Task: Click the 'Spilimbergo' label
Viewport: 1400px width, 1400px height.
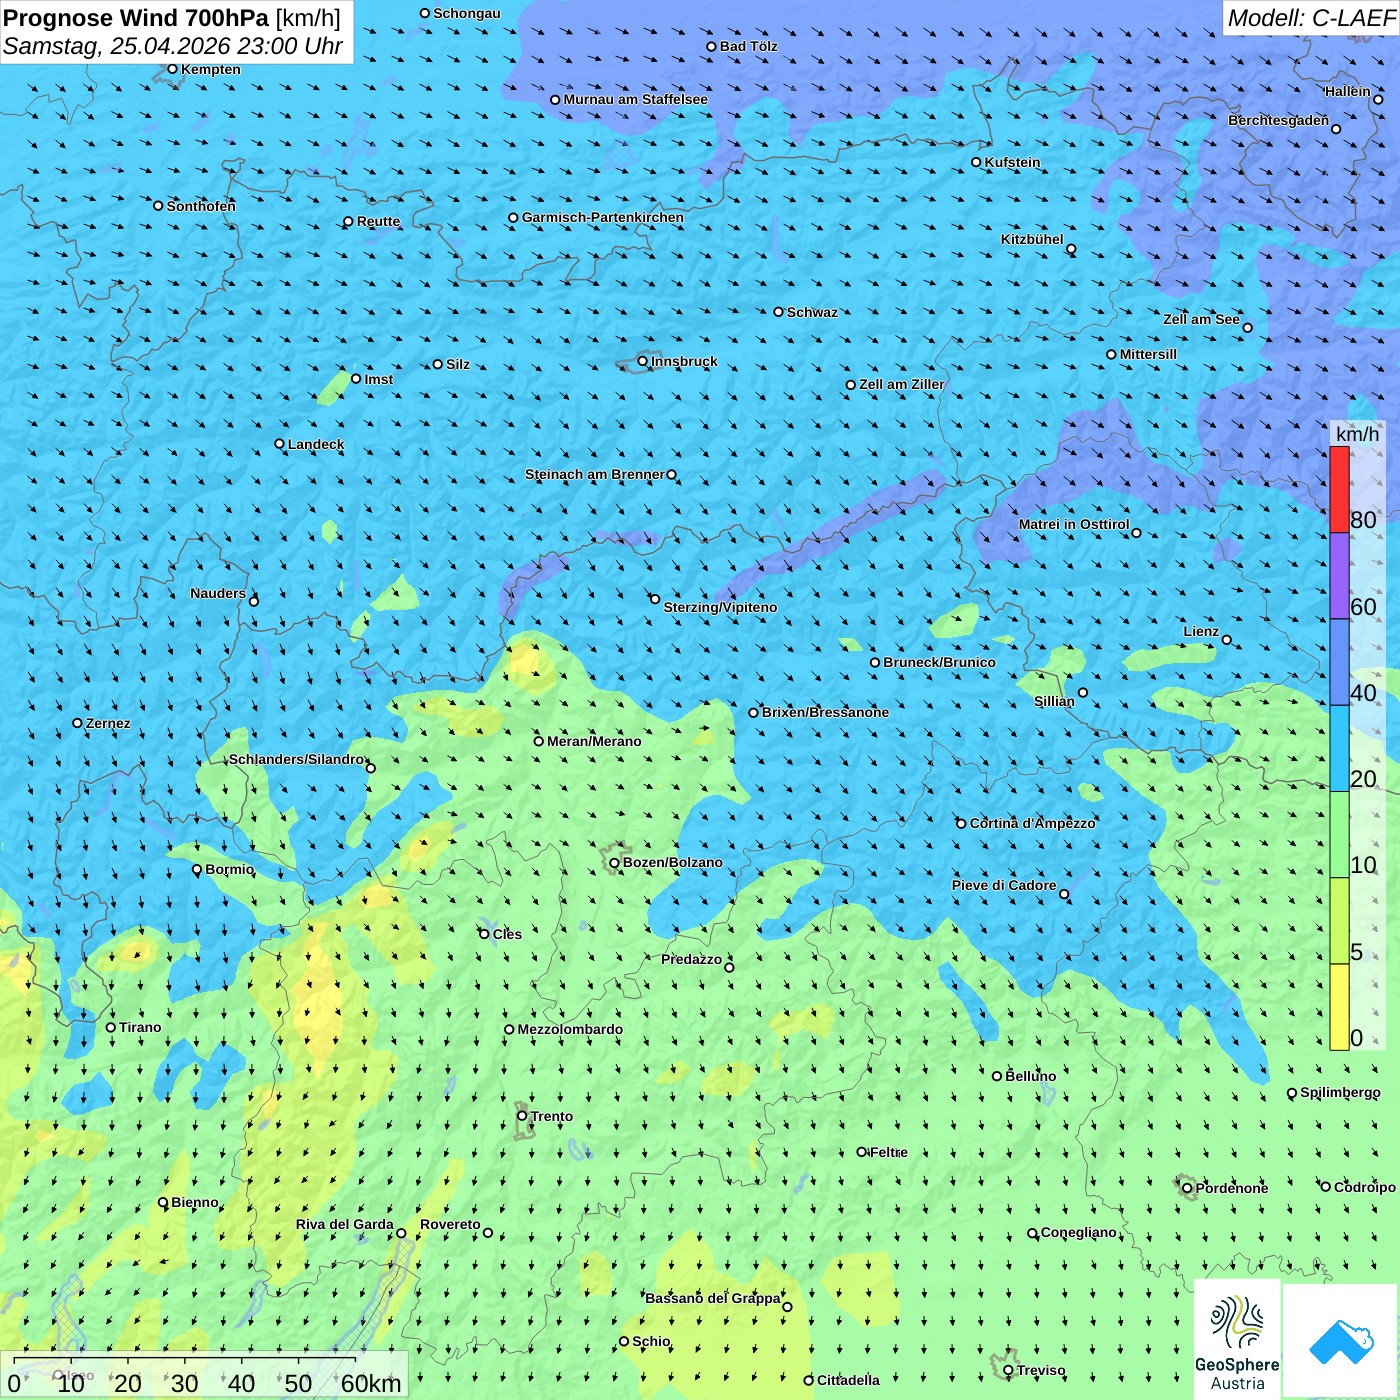Action: tap(1341, 1092)
